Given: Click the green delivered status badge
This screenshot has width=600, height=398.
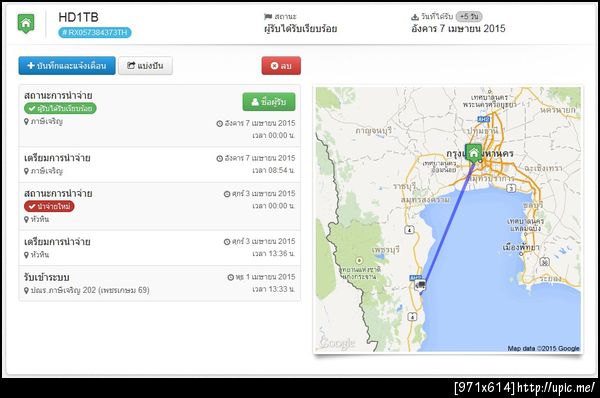Looking at the screenshot, I should coord(60,108).
